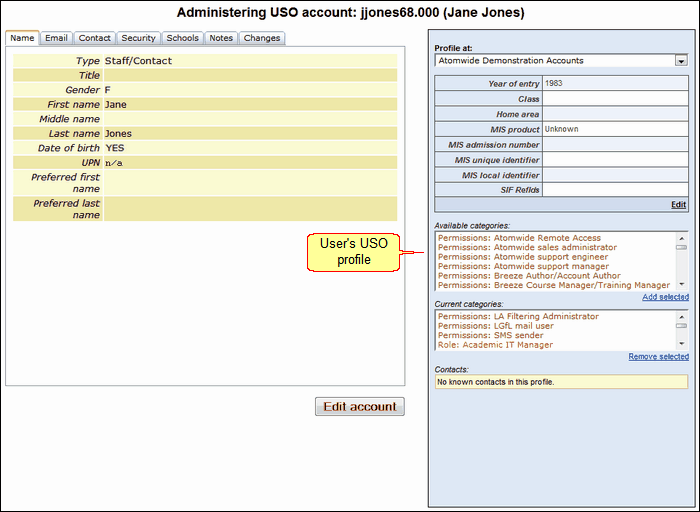Click the Home area field cell
Image resolution: width=700 pixels, height=512 pixels.
coord(615,114)
